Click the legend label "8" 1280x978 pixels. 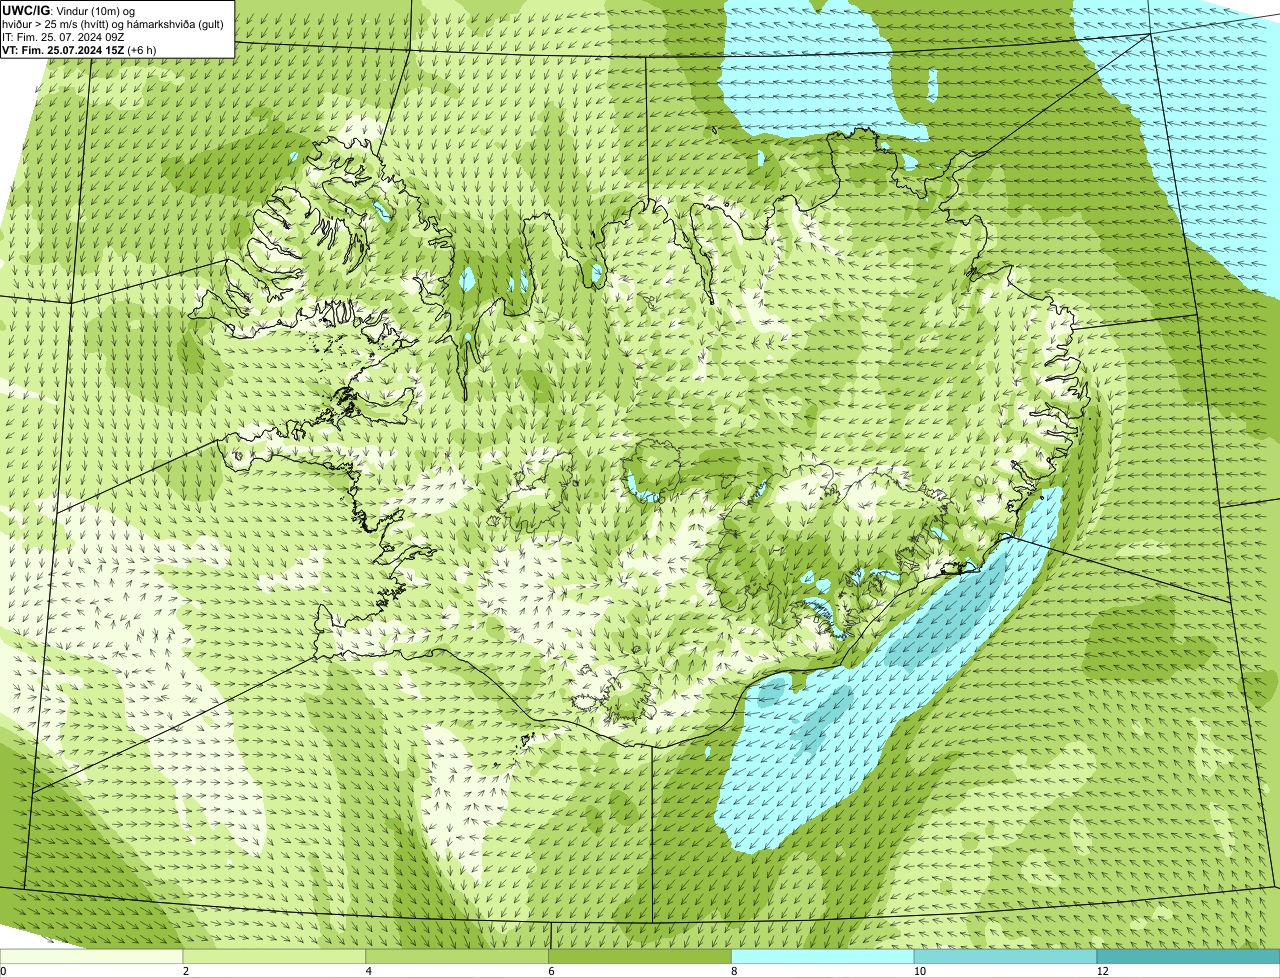click(x=734, y=971)
